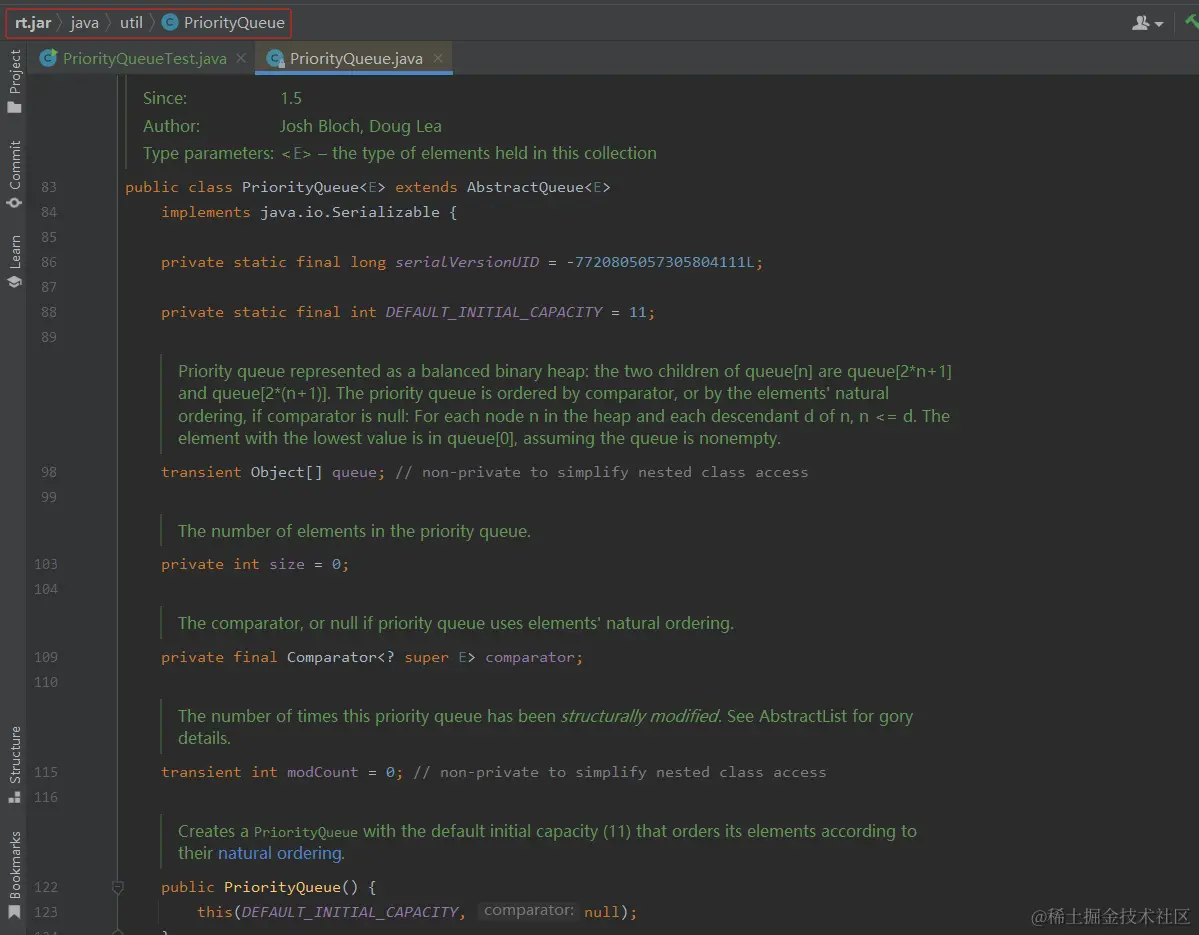The height and width of the screenshot is (935, 1199).
Task: Open the Structure tool window
Action: (x=14, y=765)
